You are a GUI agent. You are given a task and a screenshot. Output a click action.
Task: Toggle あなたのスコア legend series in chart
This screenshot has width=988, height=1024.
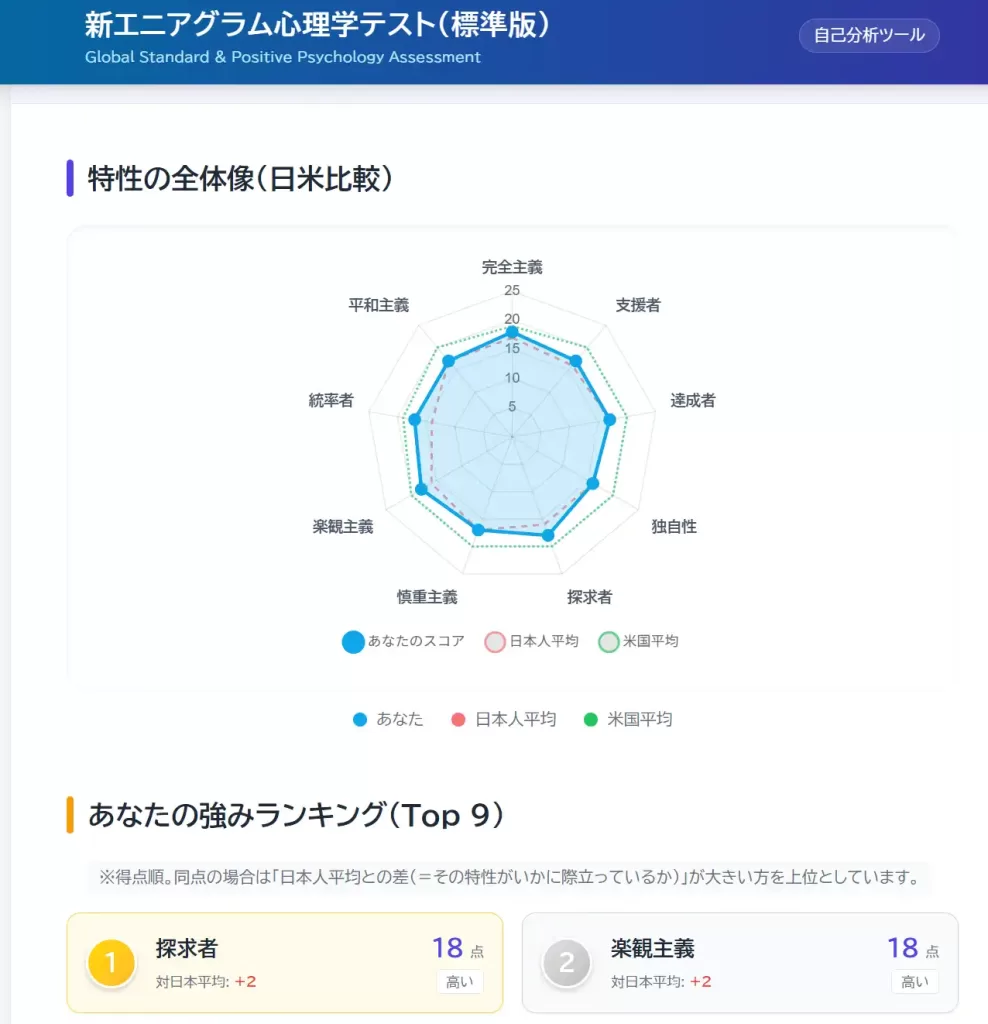[404, 642]
